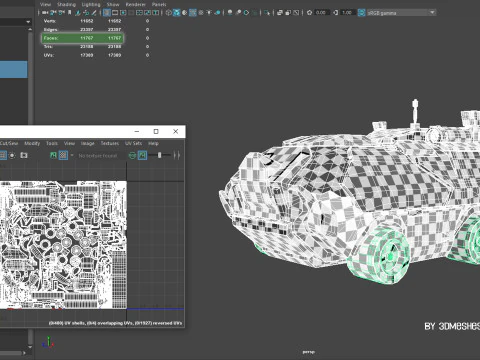Toggle the Film Gate icon
This screenshot has width=480, height=360.
[x=115, y=13]
